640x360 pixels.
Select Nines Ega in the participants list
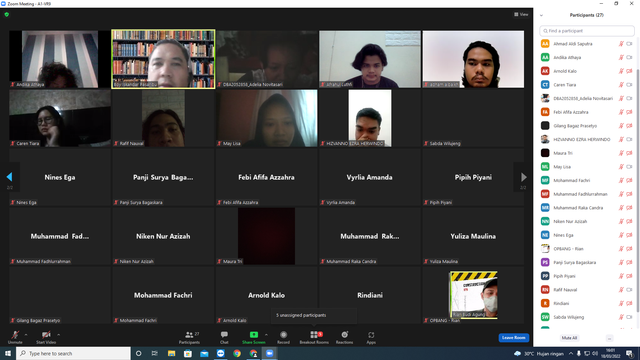[587, 235]
